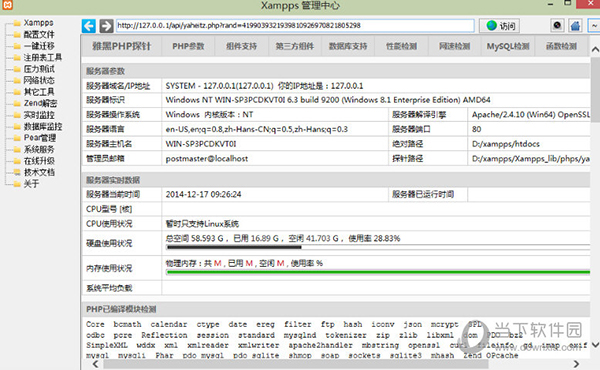Open the Xampps folder in tree
The height and width of the screenshot is (370, 600).
38,23
